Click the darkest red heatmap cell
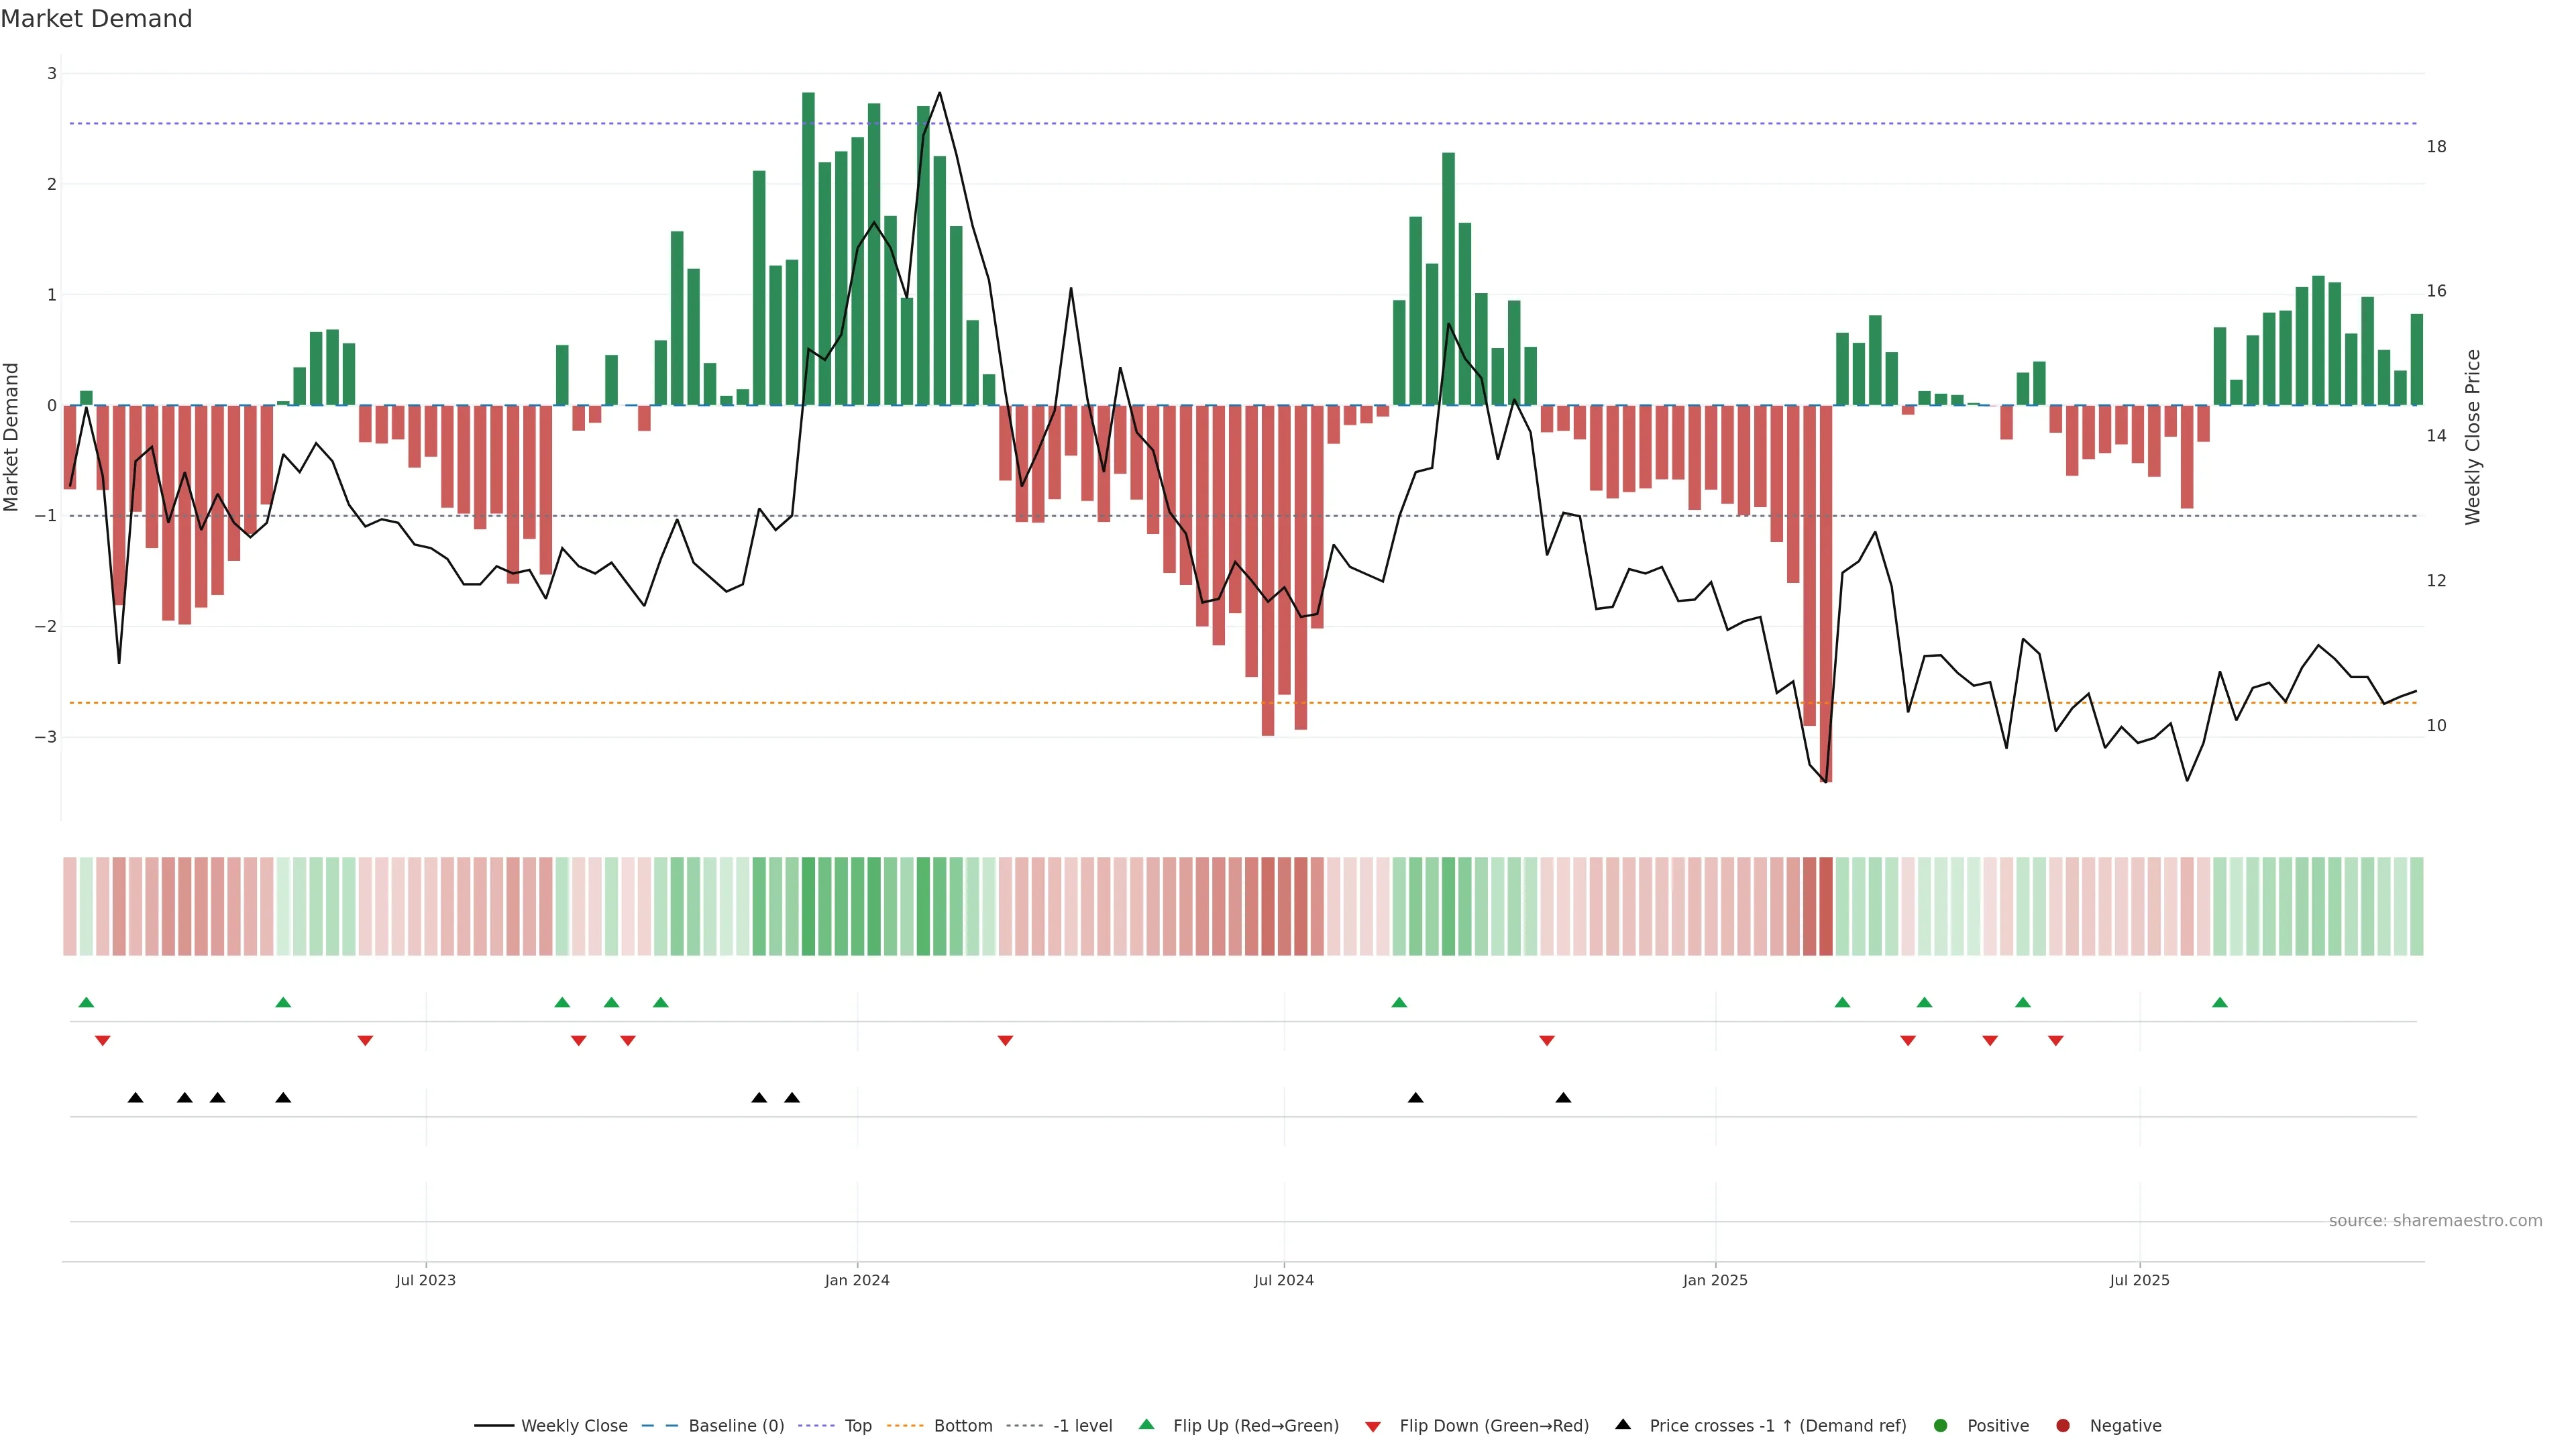The image size is (2576, 1449). point(1826,906)
